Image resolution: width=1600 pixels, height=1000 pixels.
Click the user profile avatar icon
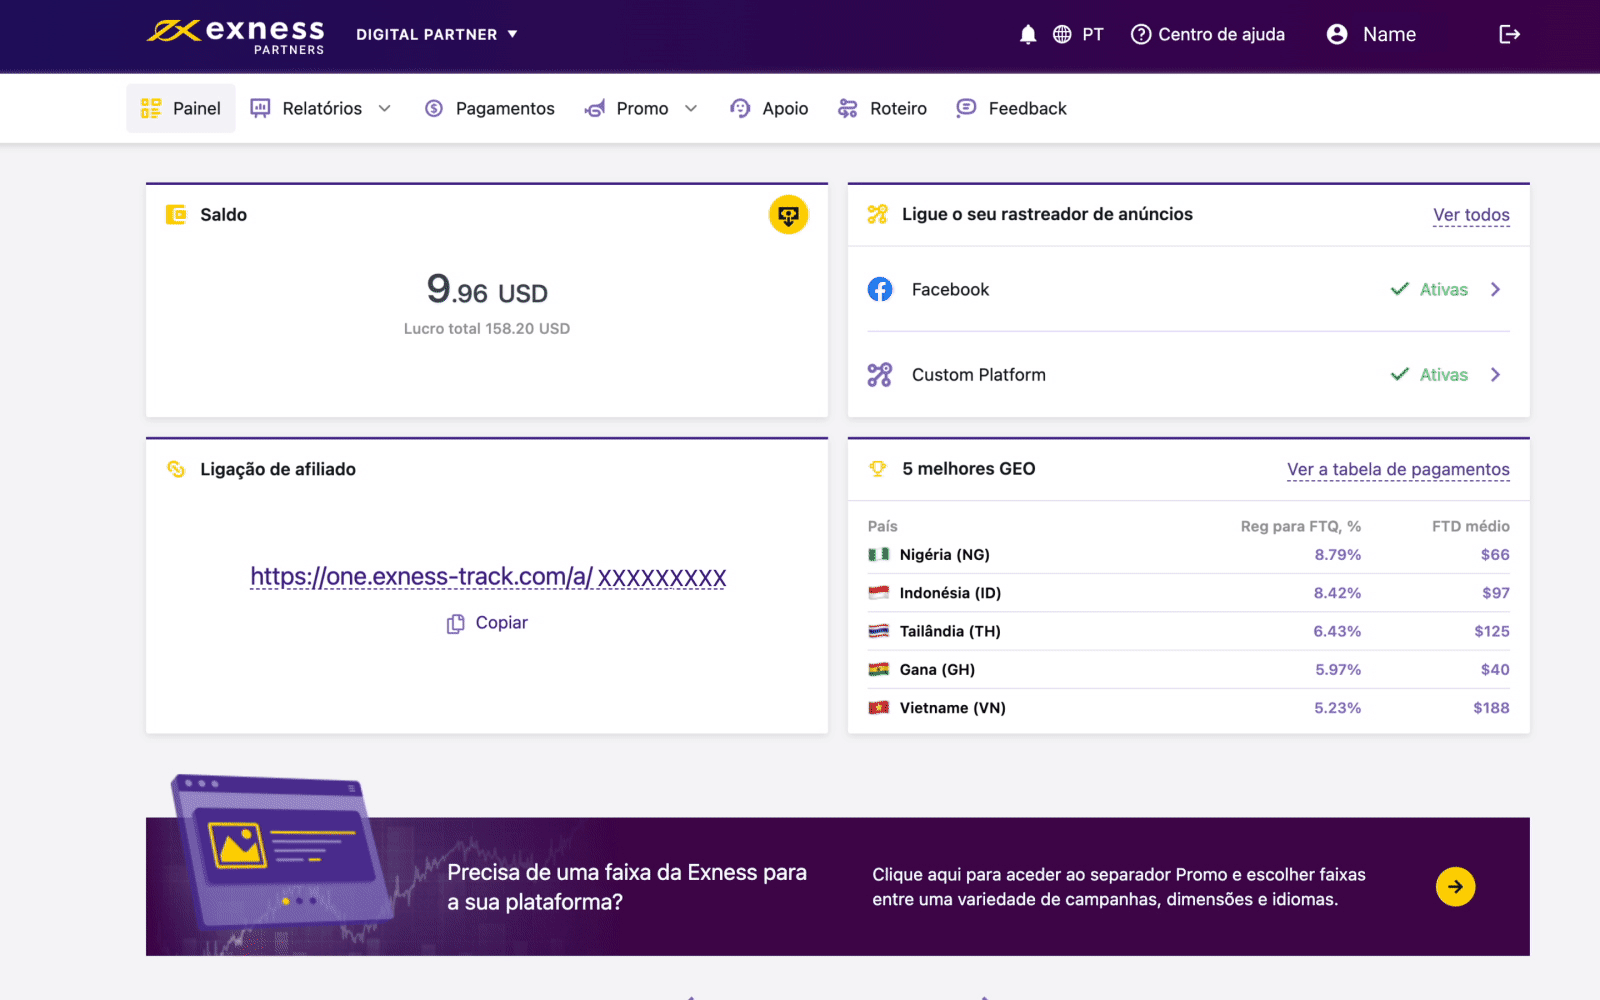[1337, 35]
